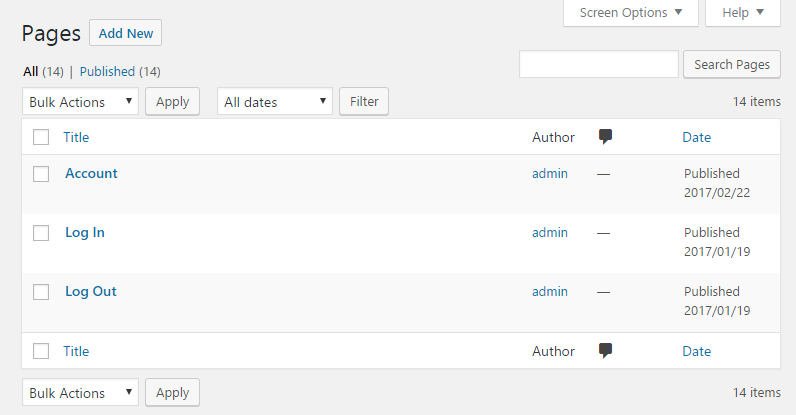
Task: Tick the Log In page checkbox
Action: pyautogui.click(x=41, y=233)
